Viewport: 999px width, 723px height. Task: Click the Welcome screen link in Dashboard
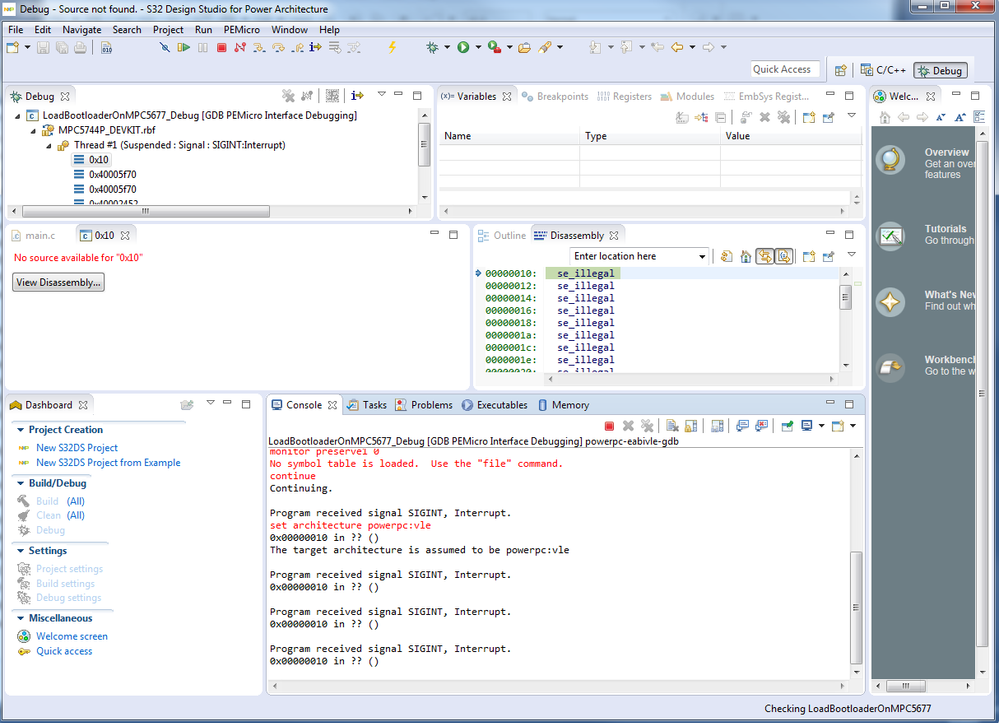(71, 636)
